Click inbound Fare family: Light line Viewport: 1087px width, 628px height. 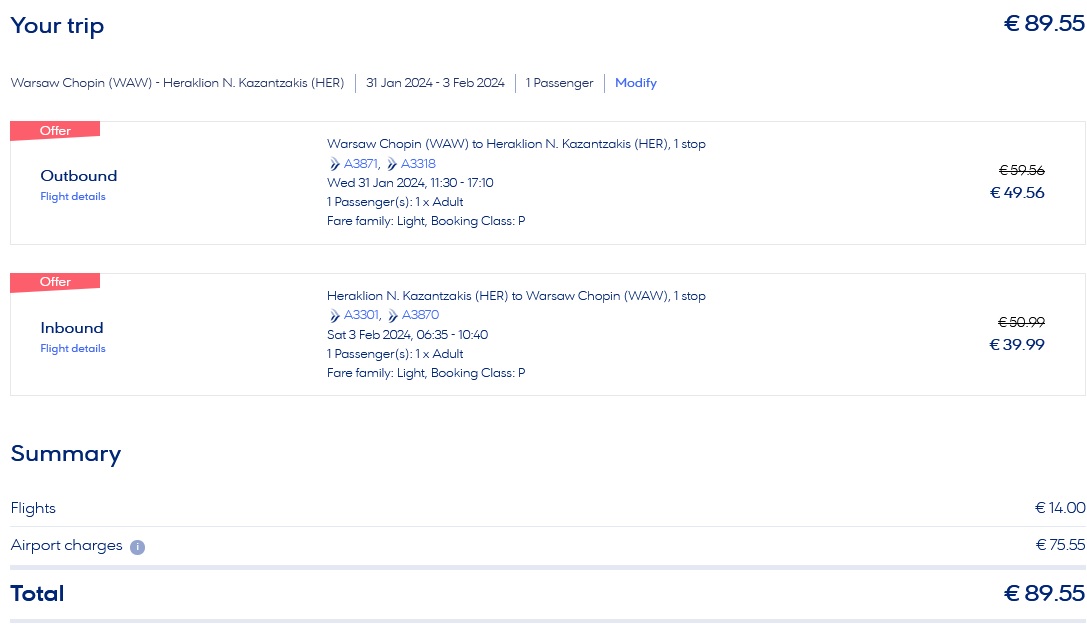(x=426, y=373)
